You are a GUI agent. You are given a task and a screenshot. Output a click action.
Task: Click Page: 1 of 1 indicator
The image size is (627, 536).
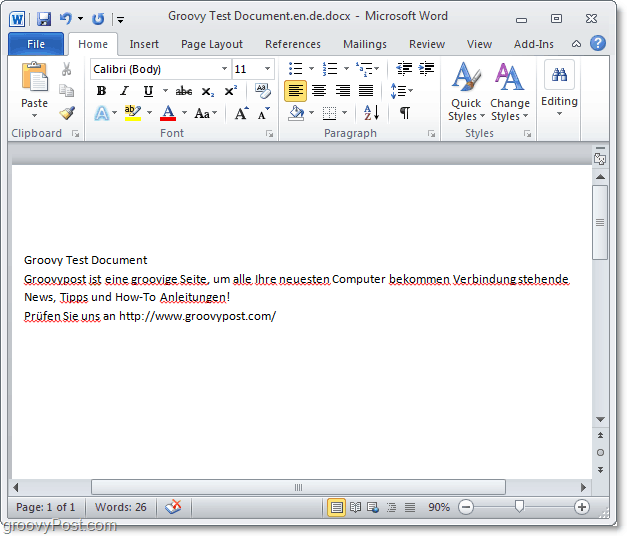(46, 507)
